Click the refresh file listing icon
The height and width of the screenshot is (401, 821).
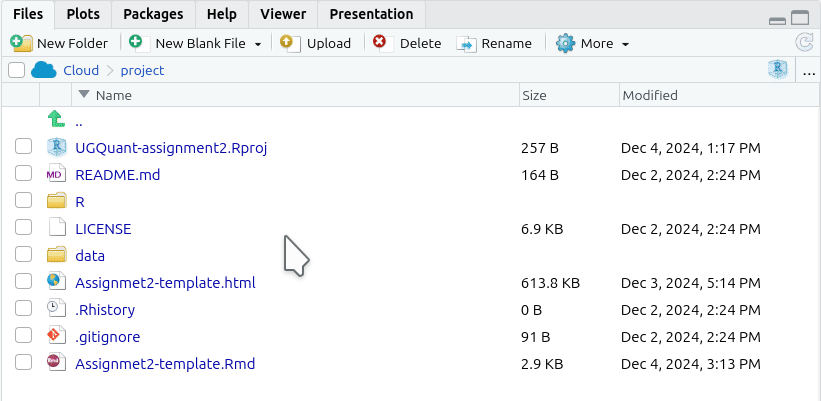804,42
